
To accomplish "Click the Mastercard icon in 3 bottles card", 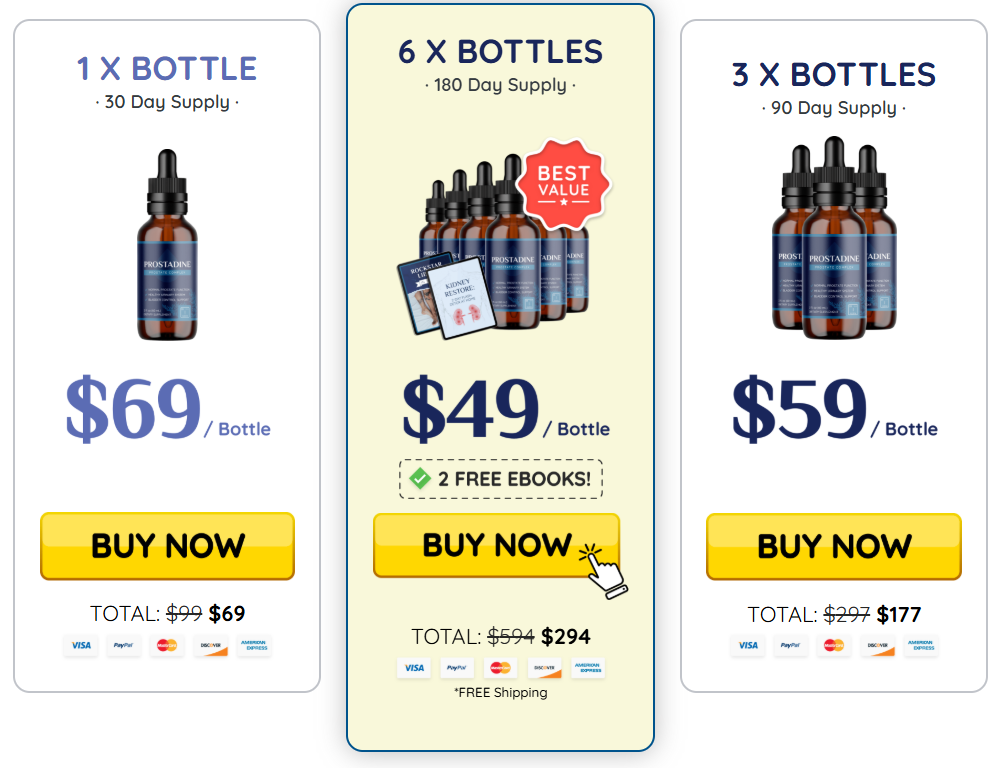I will click(x=834, y=645).
